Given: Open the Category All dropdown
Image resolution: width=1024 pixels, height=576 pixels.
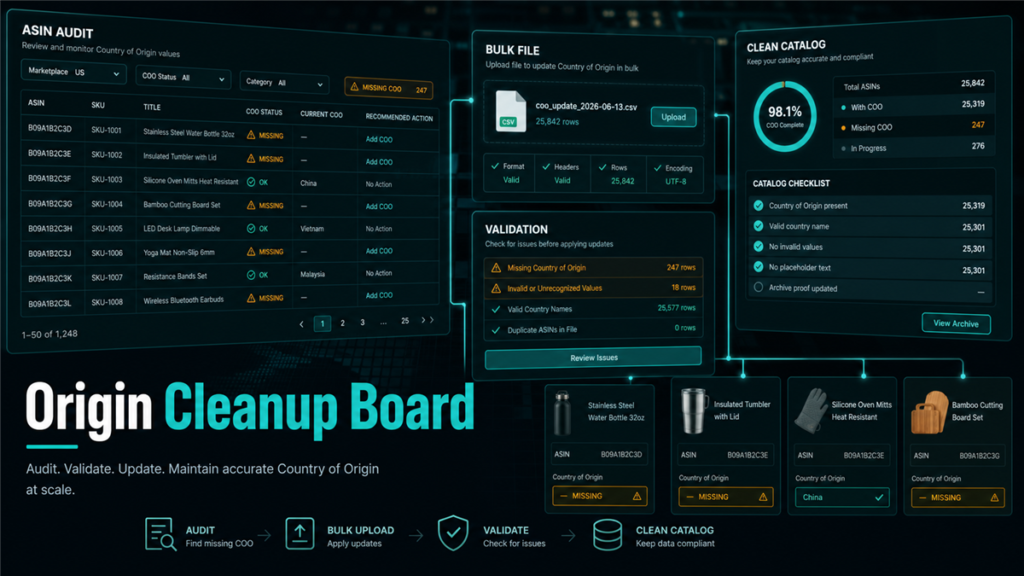Looking at the screenshot, I should pyautogui.click(x=284, y=83).
